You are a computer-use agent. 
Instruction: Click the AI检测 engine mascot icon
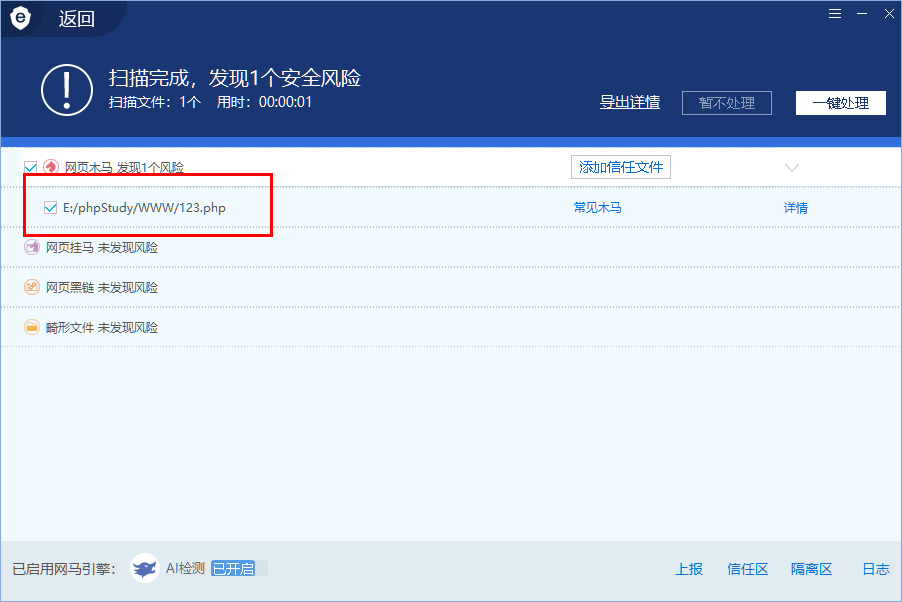coord(145,569)
